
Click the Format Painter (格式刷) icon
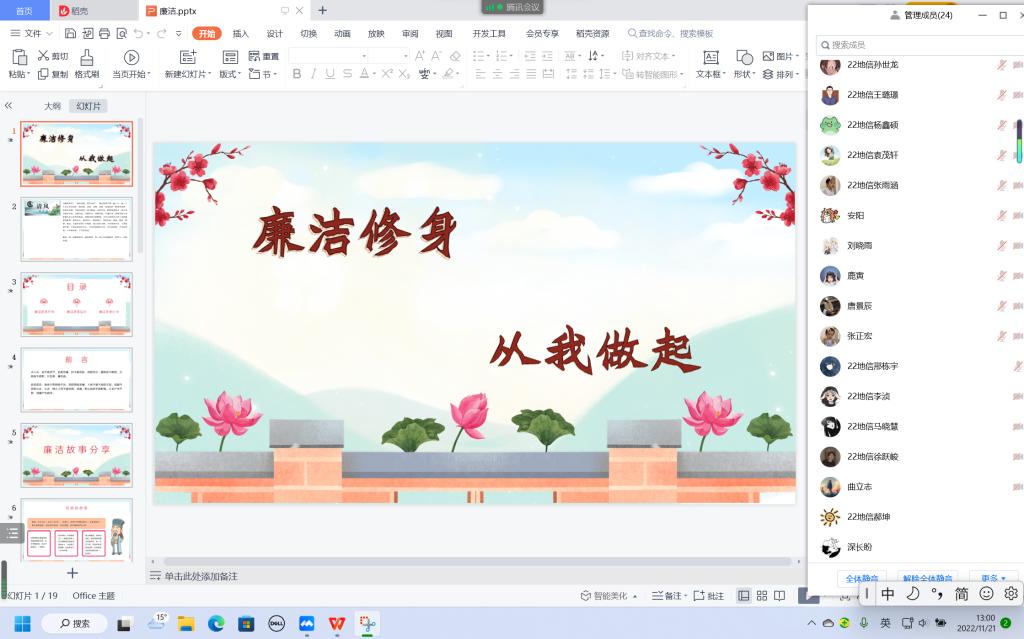[87, 57]
